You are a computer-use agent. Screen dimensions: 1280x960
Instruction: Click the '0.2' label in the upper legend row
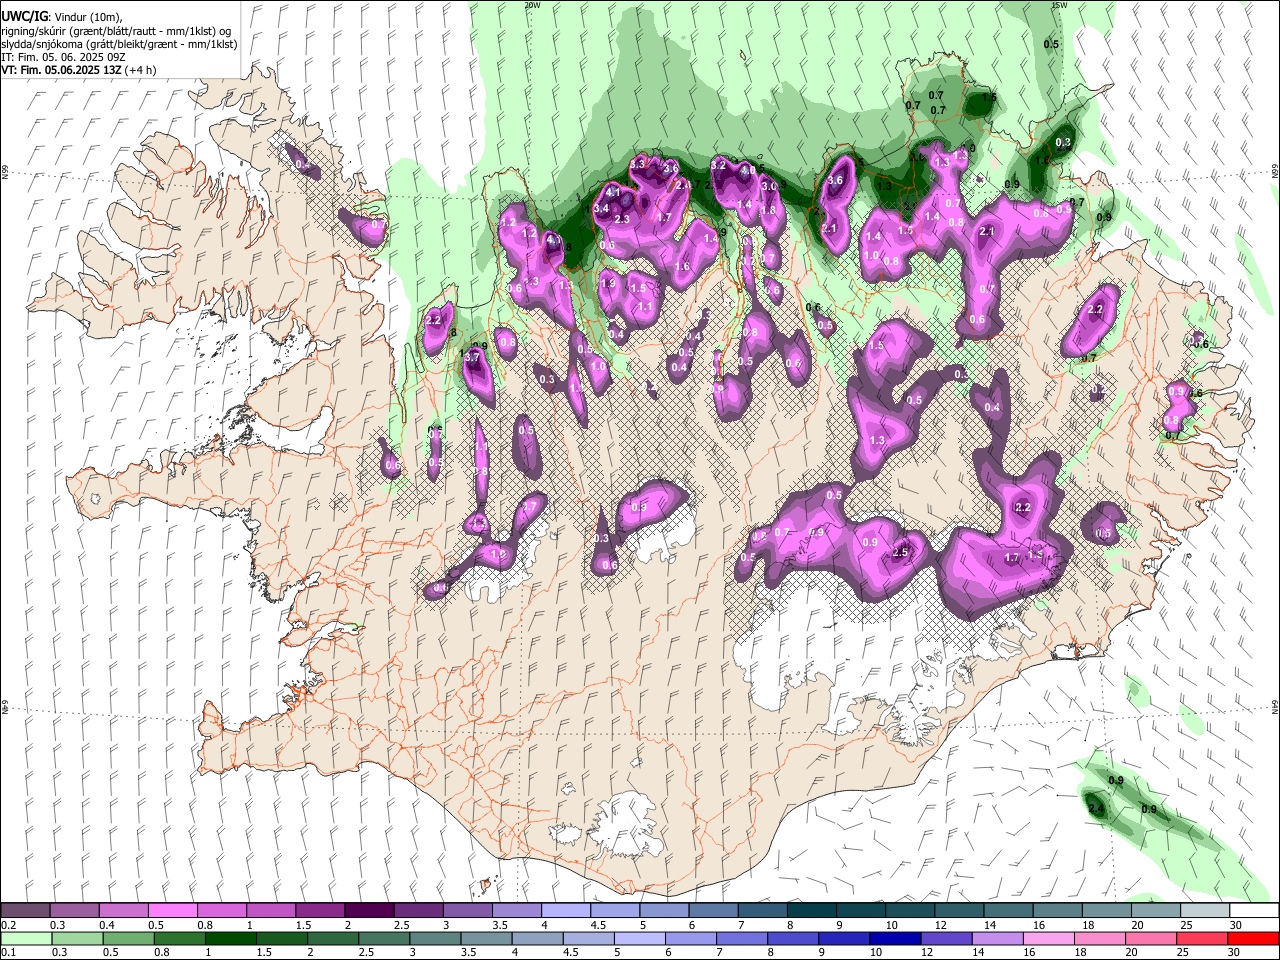(8, 925)
